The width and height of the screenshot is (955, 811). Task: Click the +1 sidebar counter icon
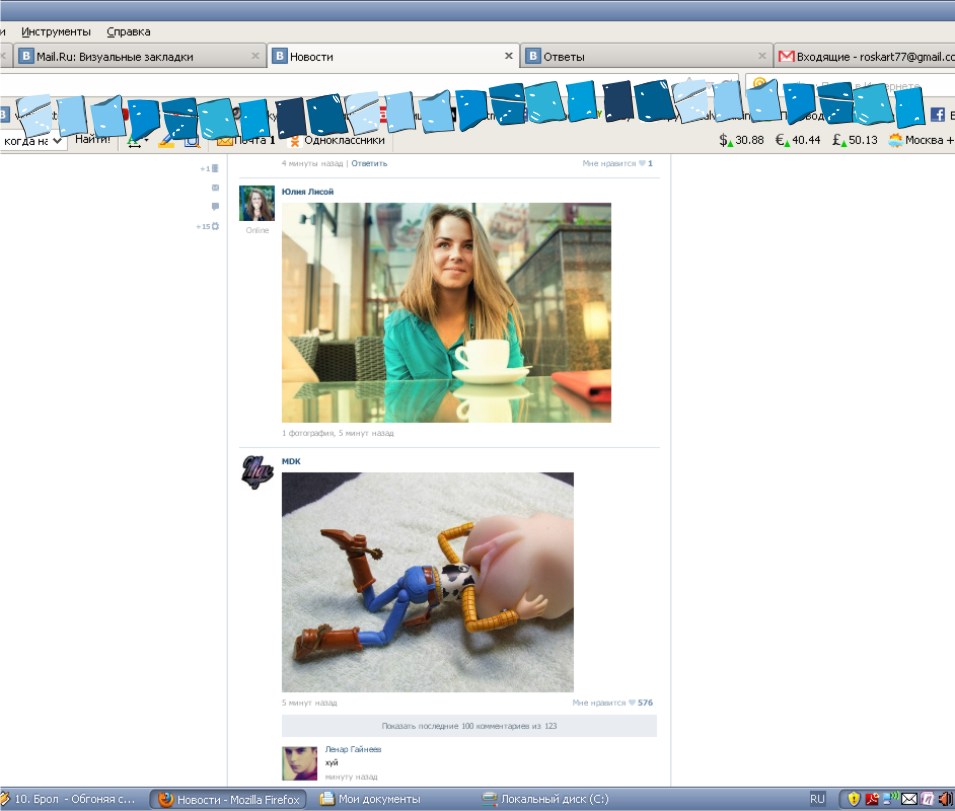point(215,168)
